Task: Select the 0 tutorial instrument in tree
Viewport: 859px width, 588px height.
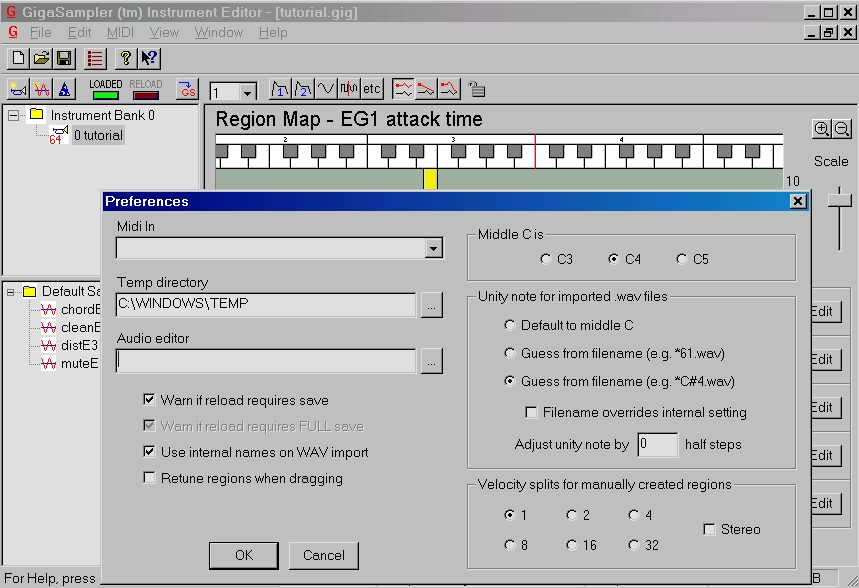Action: [98, 135]
